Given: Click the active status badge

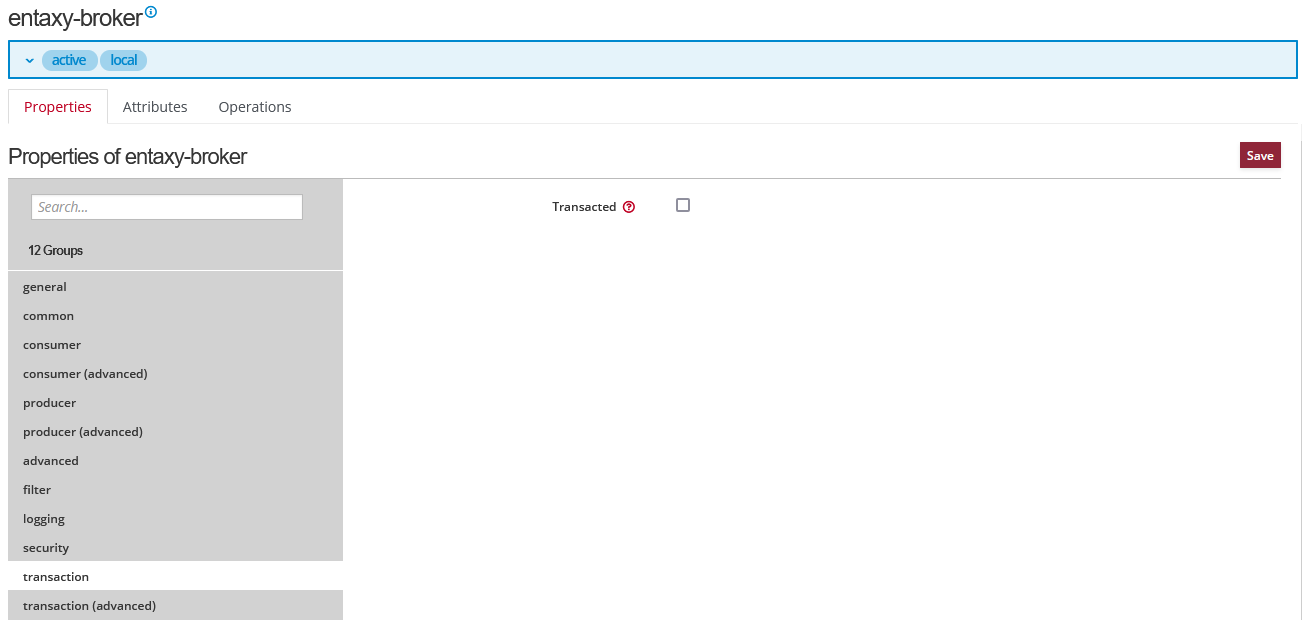Looking at the screenshot, I should coord(69,60).
